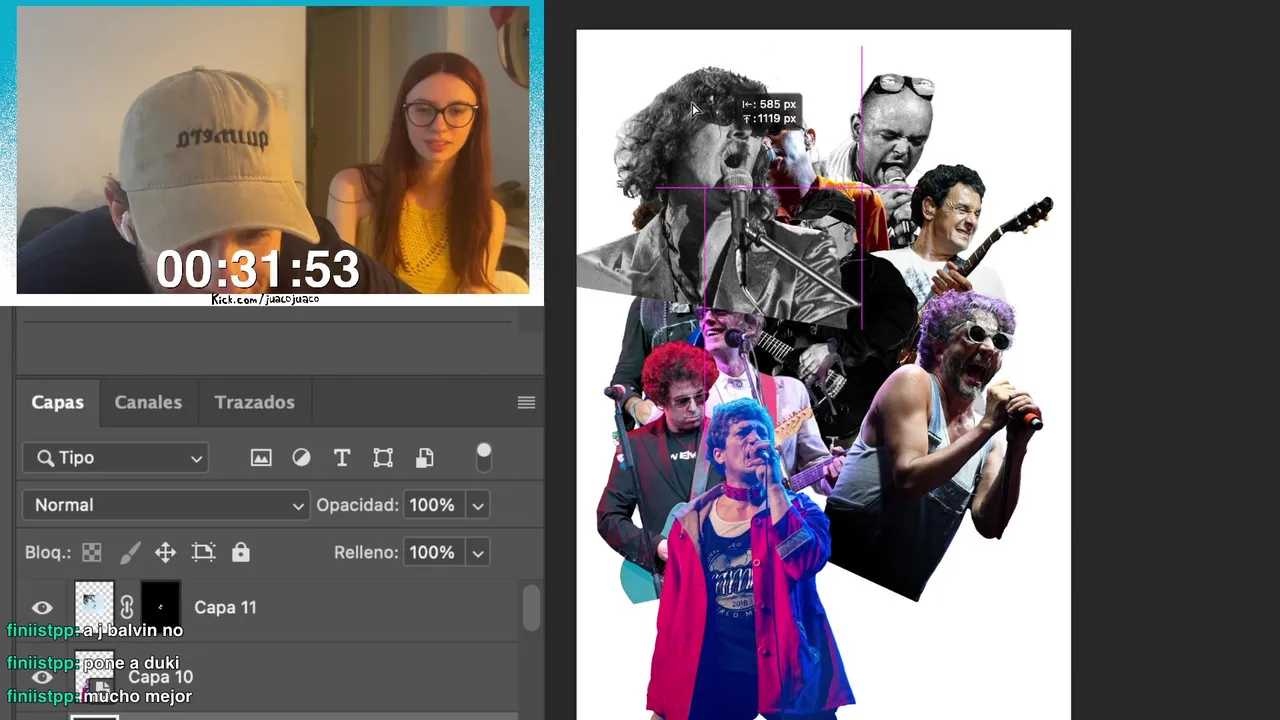Image resolution: width=1280 pixels, height=720 pixels.
Task: Switch to the Trazados tab
Action: tap(254, 402)
